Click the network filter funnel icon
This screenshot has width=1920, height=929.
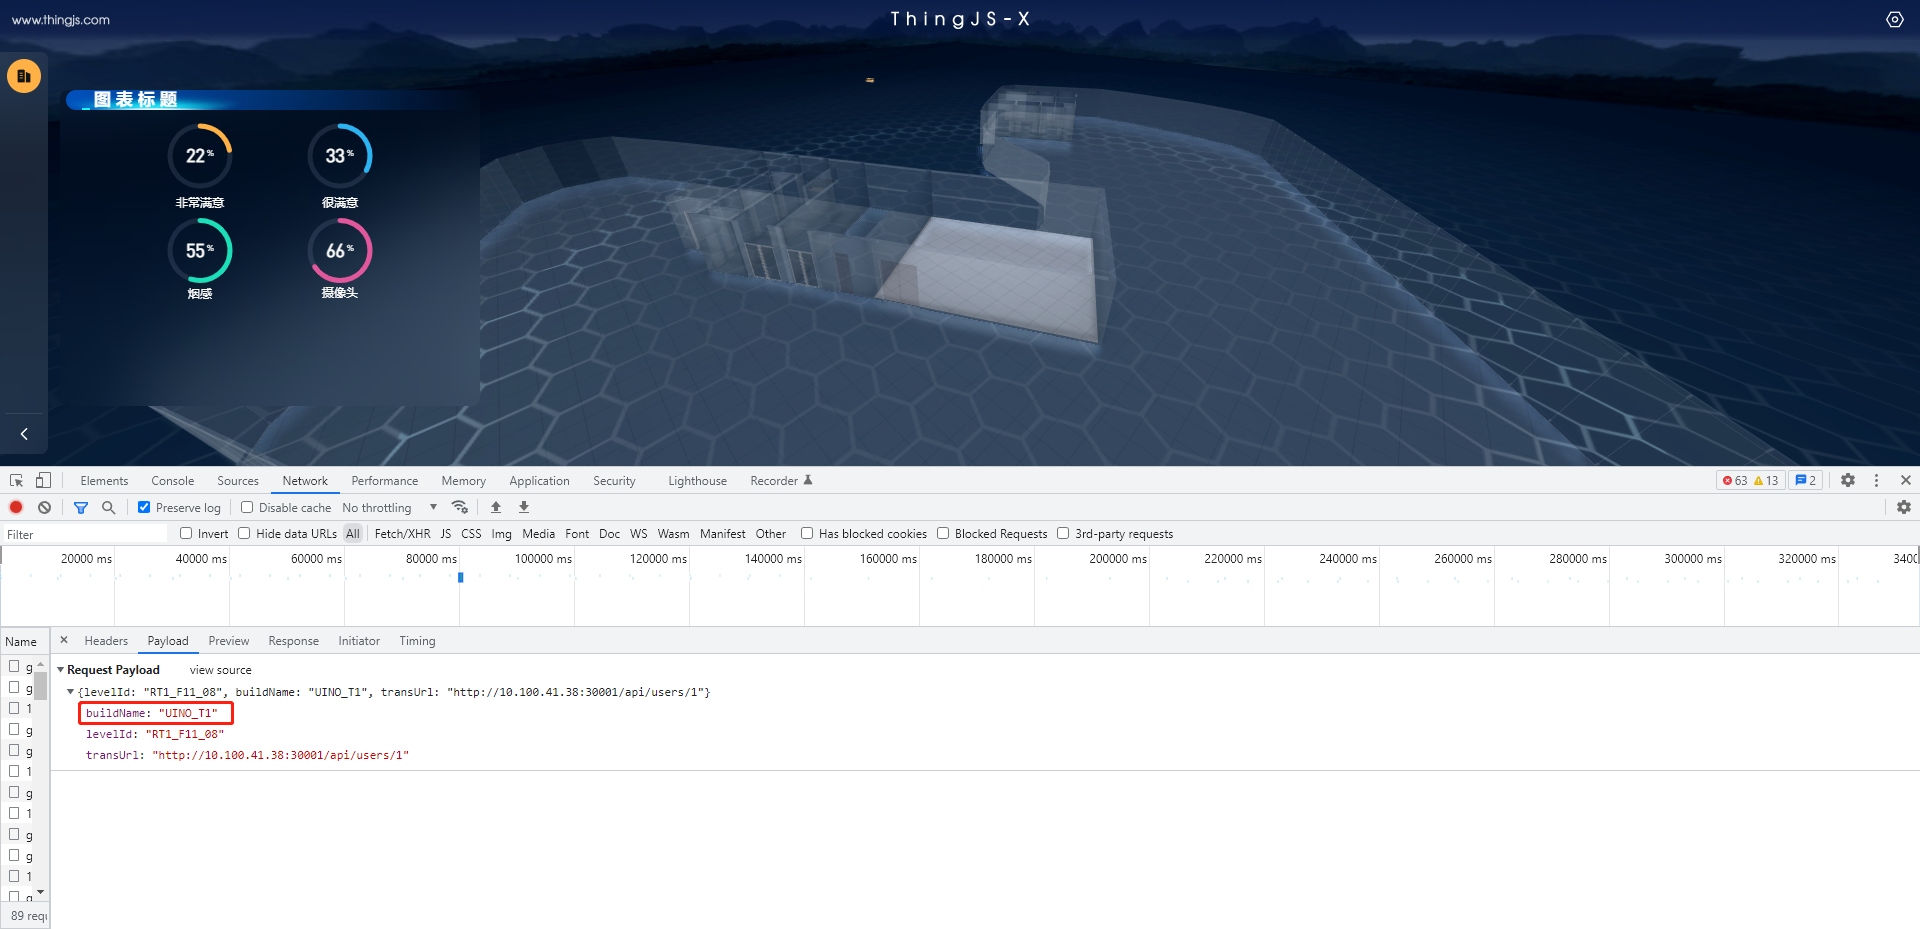click(81, 508)
